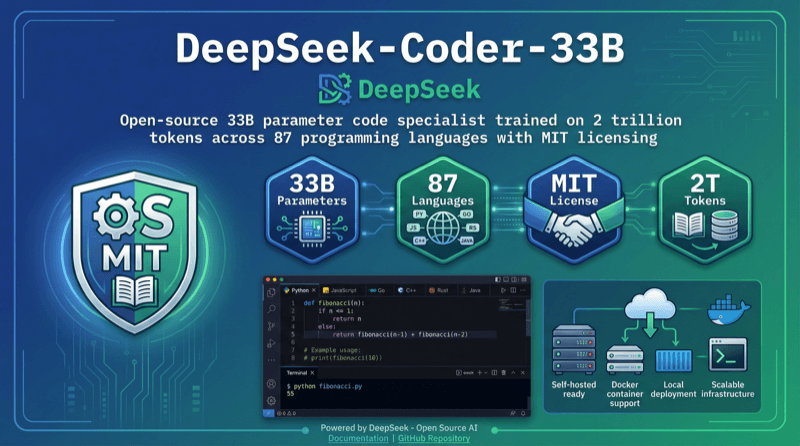
Task: Click the Docker container support server icon
Action: 625,360
